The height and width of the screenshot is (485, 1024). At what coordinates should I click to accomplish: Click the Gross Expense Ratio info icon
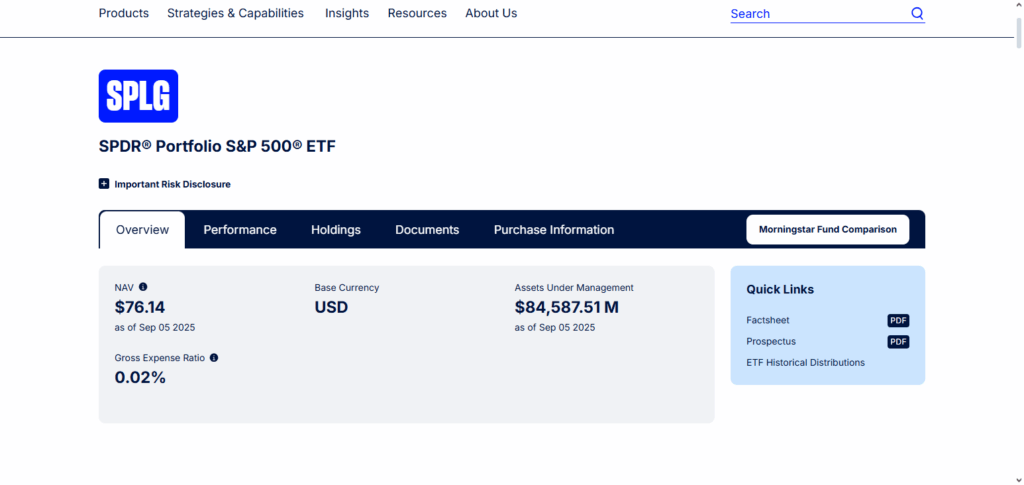tap(214, 358)
